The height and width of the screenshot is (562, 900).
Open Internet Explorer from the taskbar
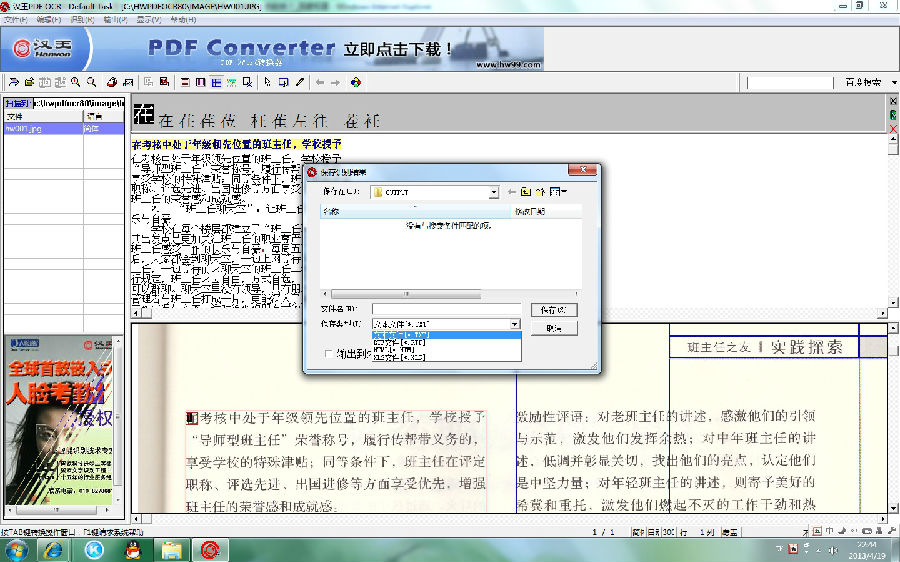(x=56, y=549)
